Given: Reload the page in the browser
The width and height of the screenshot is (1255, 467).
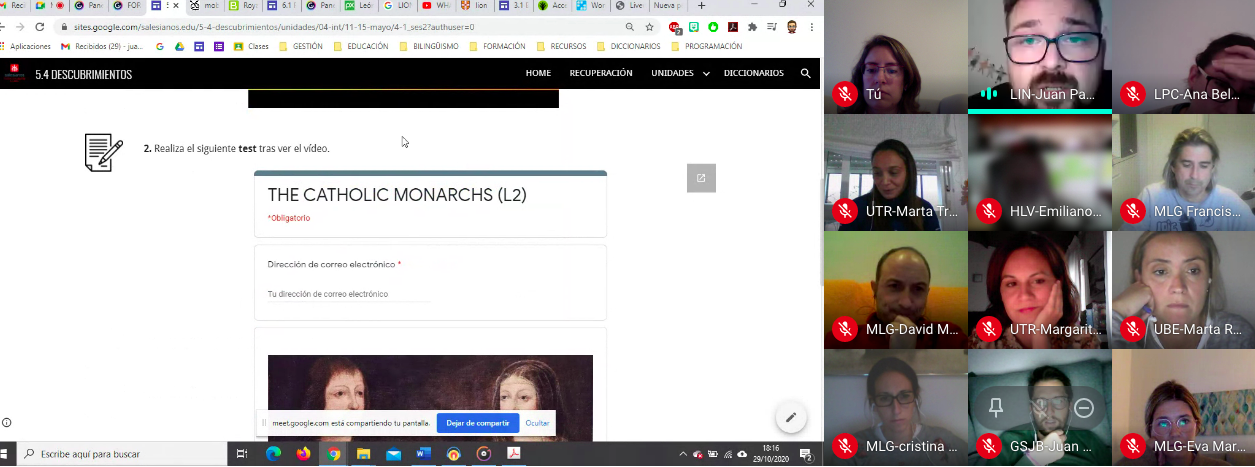Looking at the screenshot, I should click(39, 27).
